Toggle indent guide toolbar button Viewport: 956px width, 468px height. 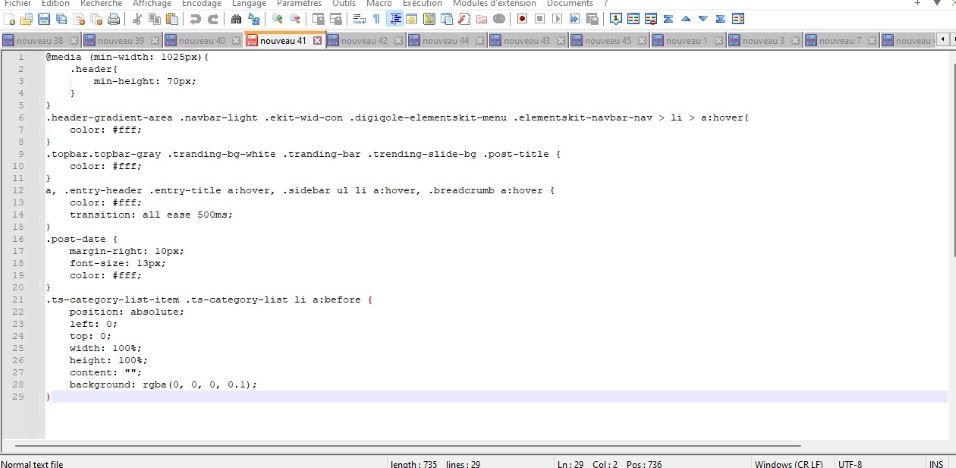click(394, 19)
